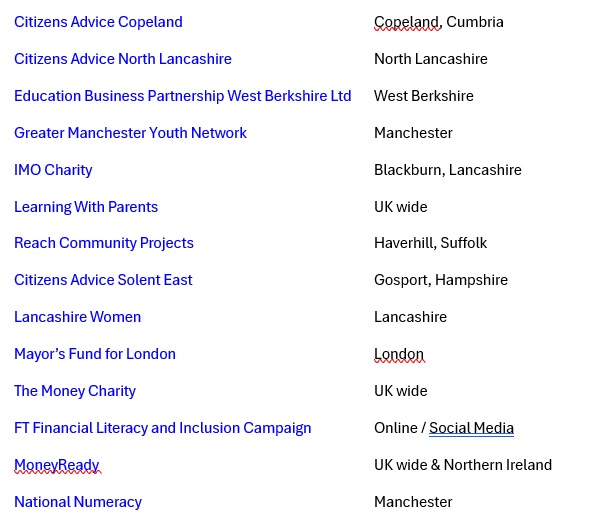The height and width of the screenshot is (517, 603).
Task: Click the Copeland, Cumbria location text
Action: [x=438, y=22]
